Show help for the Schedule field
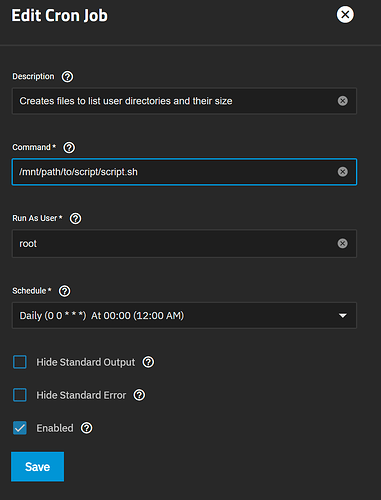The height and width of the screenshot is (500, 381). [64, 291]
